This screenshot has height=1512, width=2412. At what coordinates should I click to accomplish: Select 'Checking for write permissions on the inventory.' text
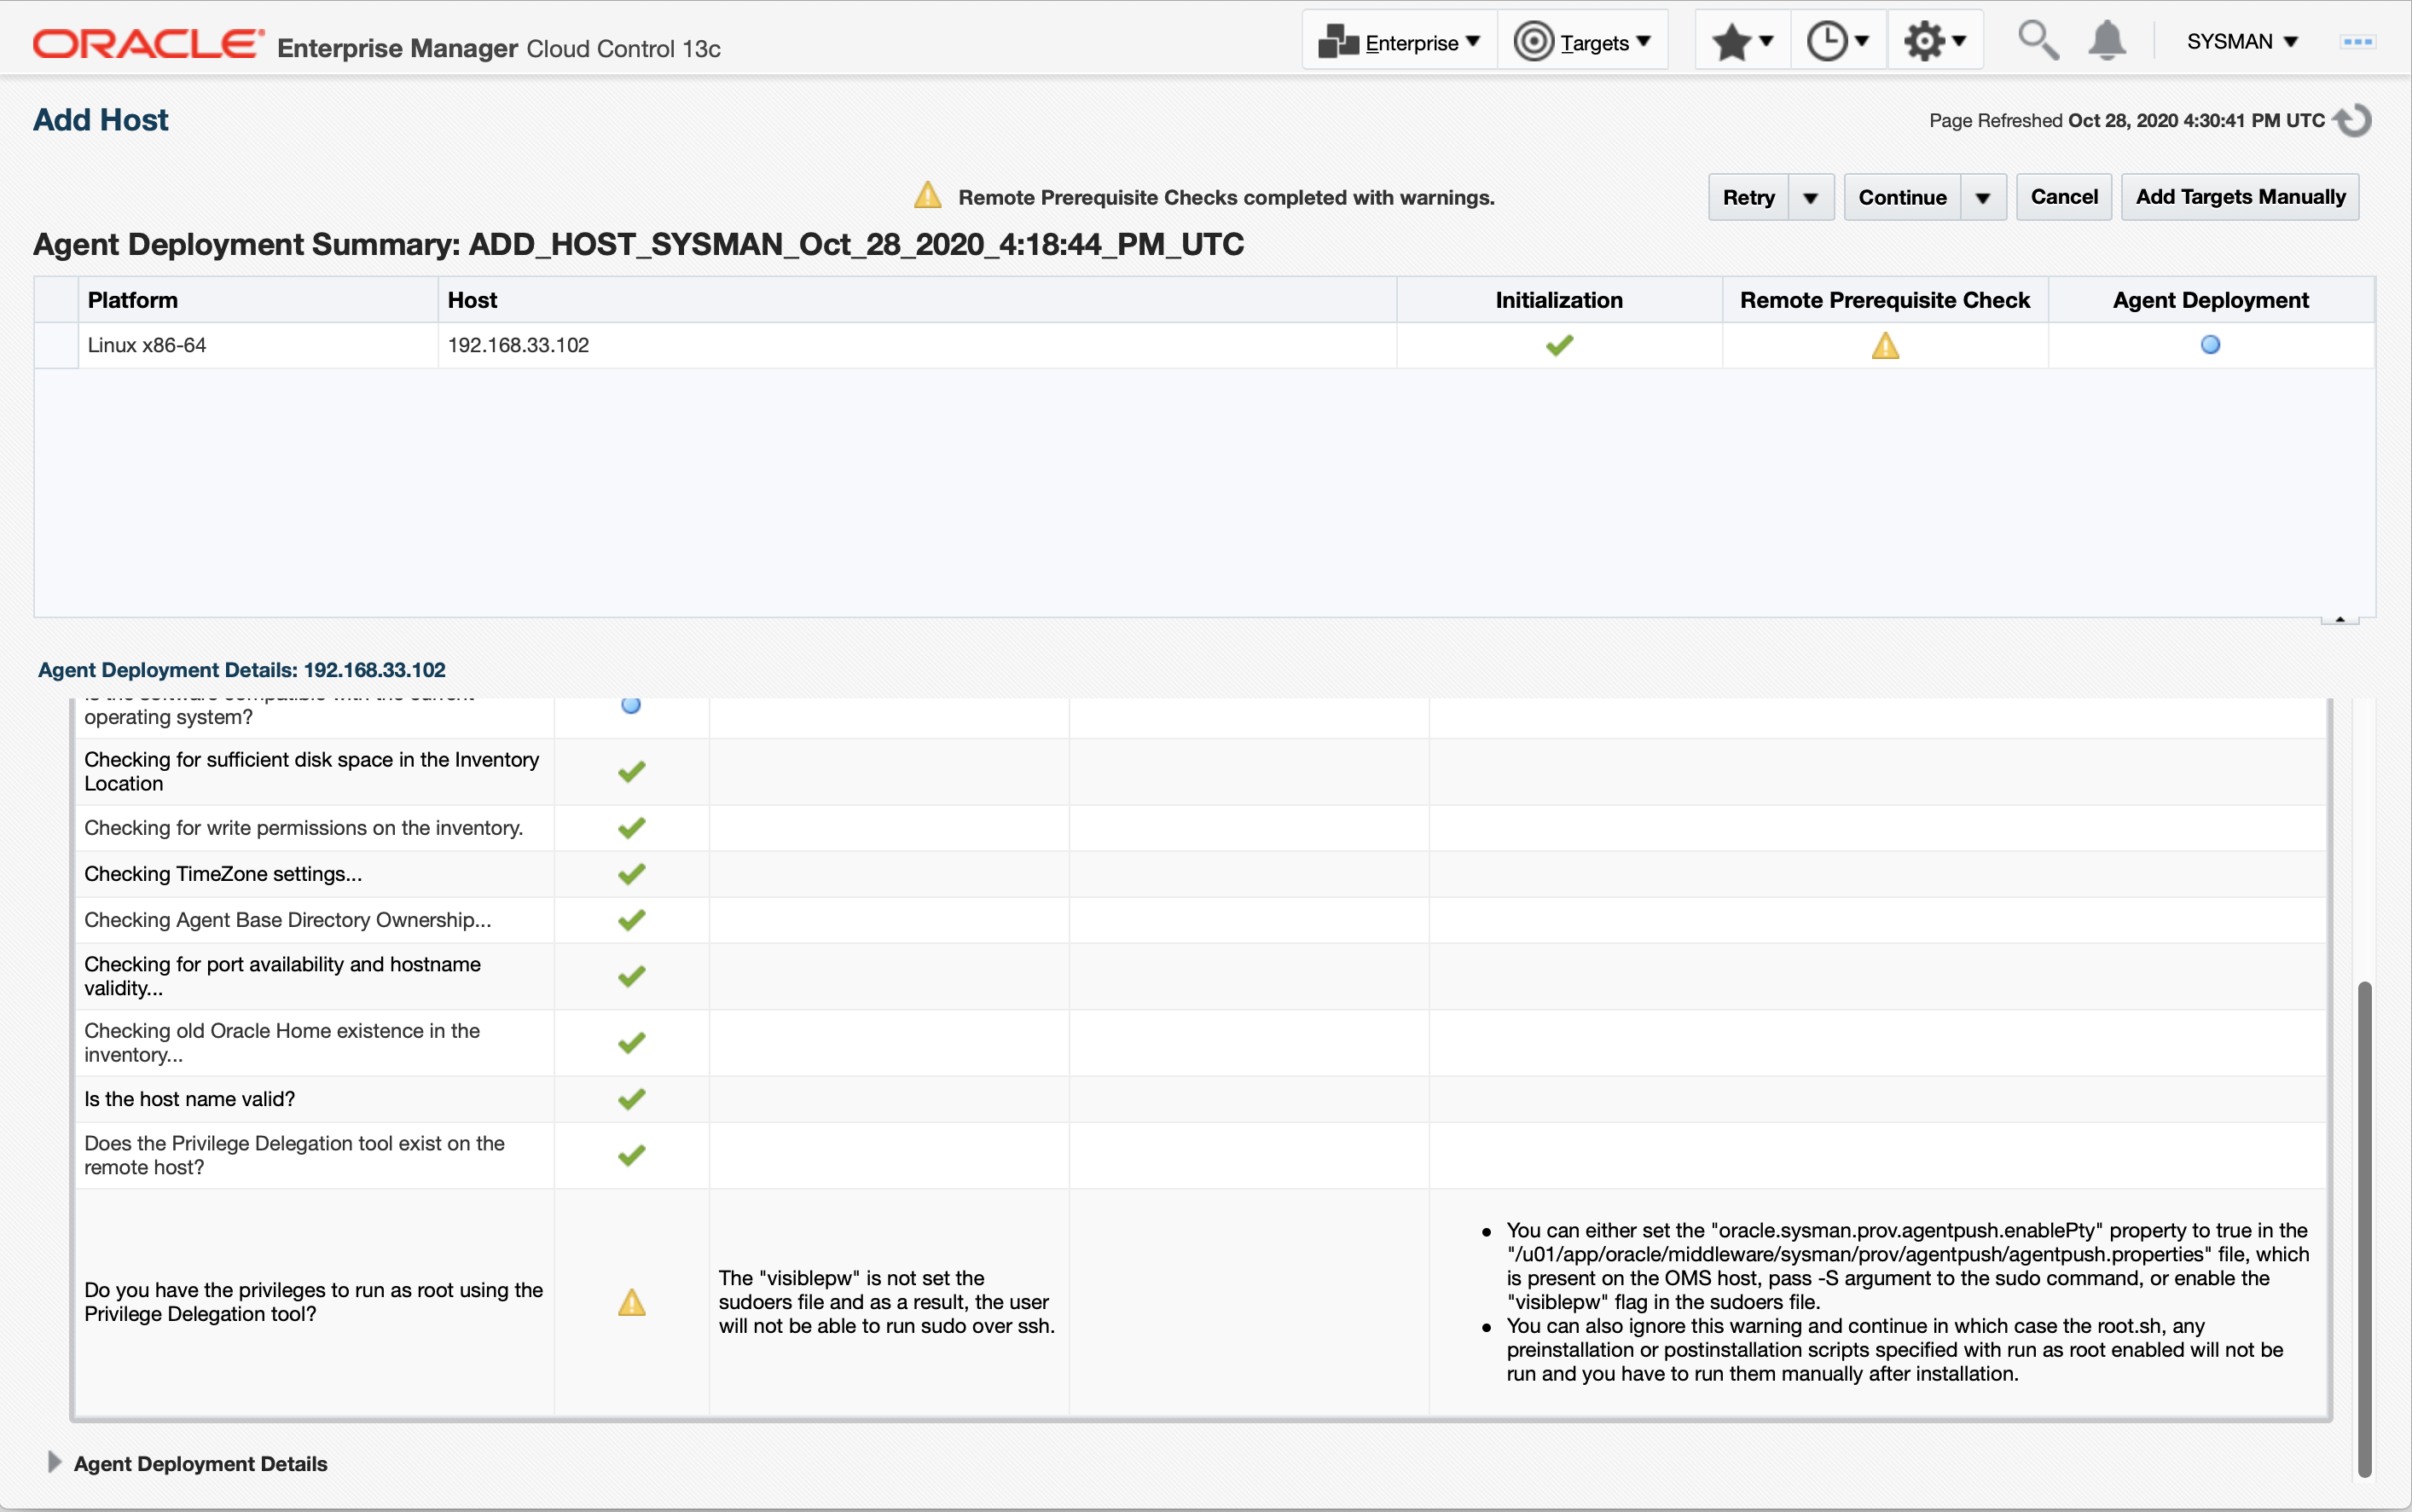[304, 828]
